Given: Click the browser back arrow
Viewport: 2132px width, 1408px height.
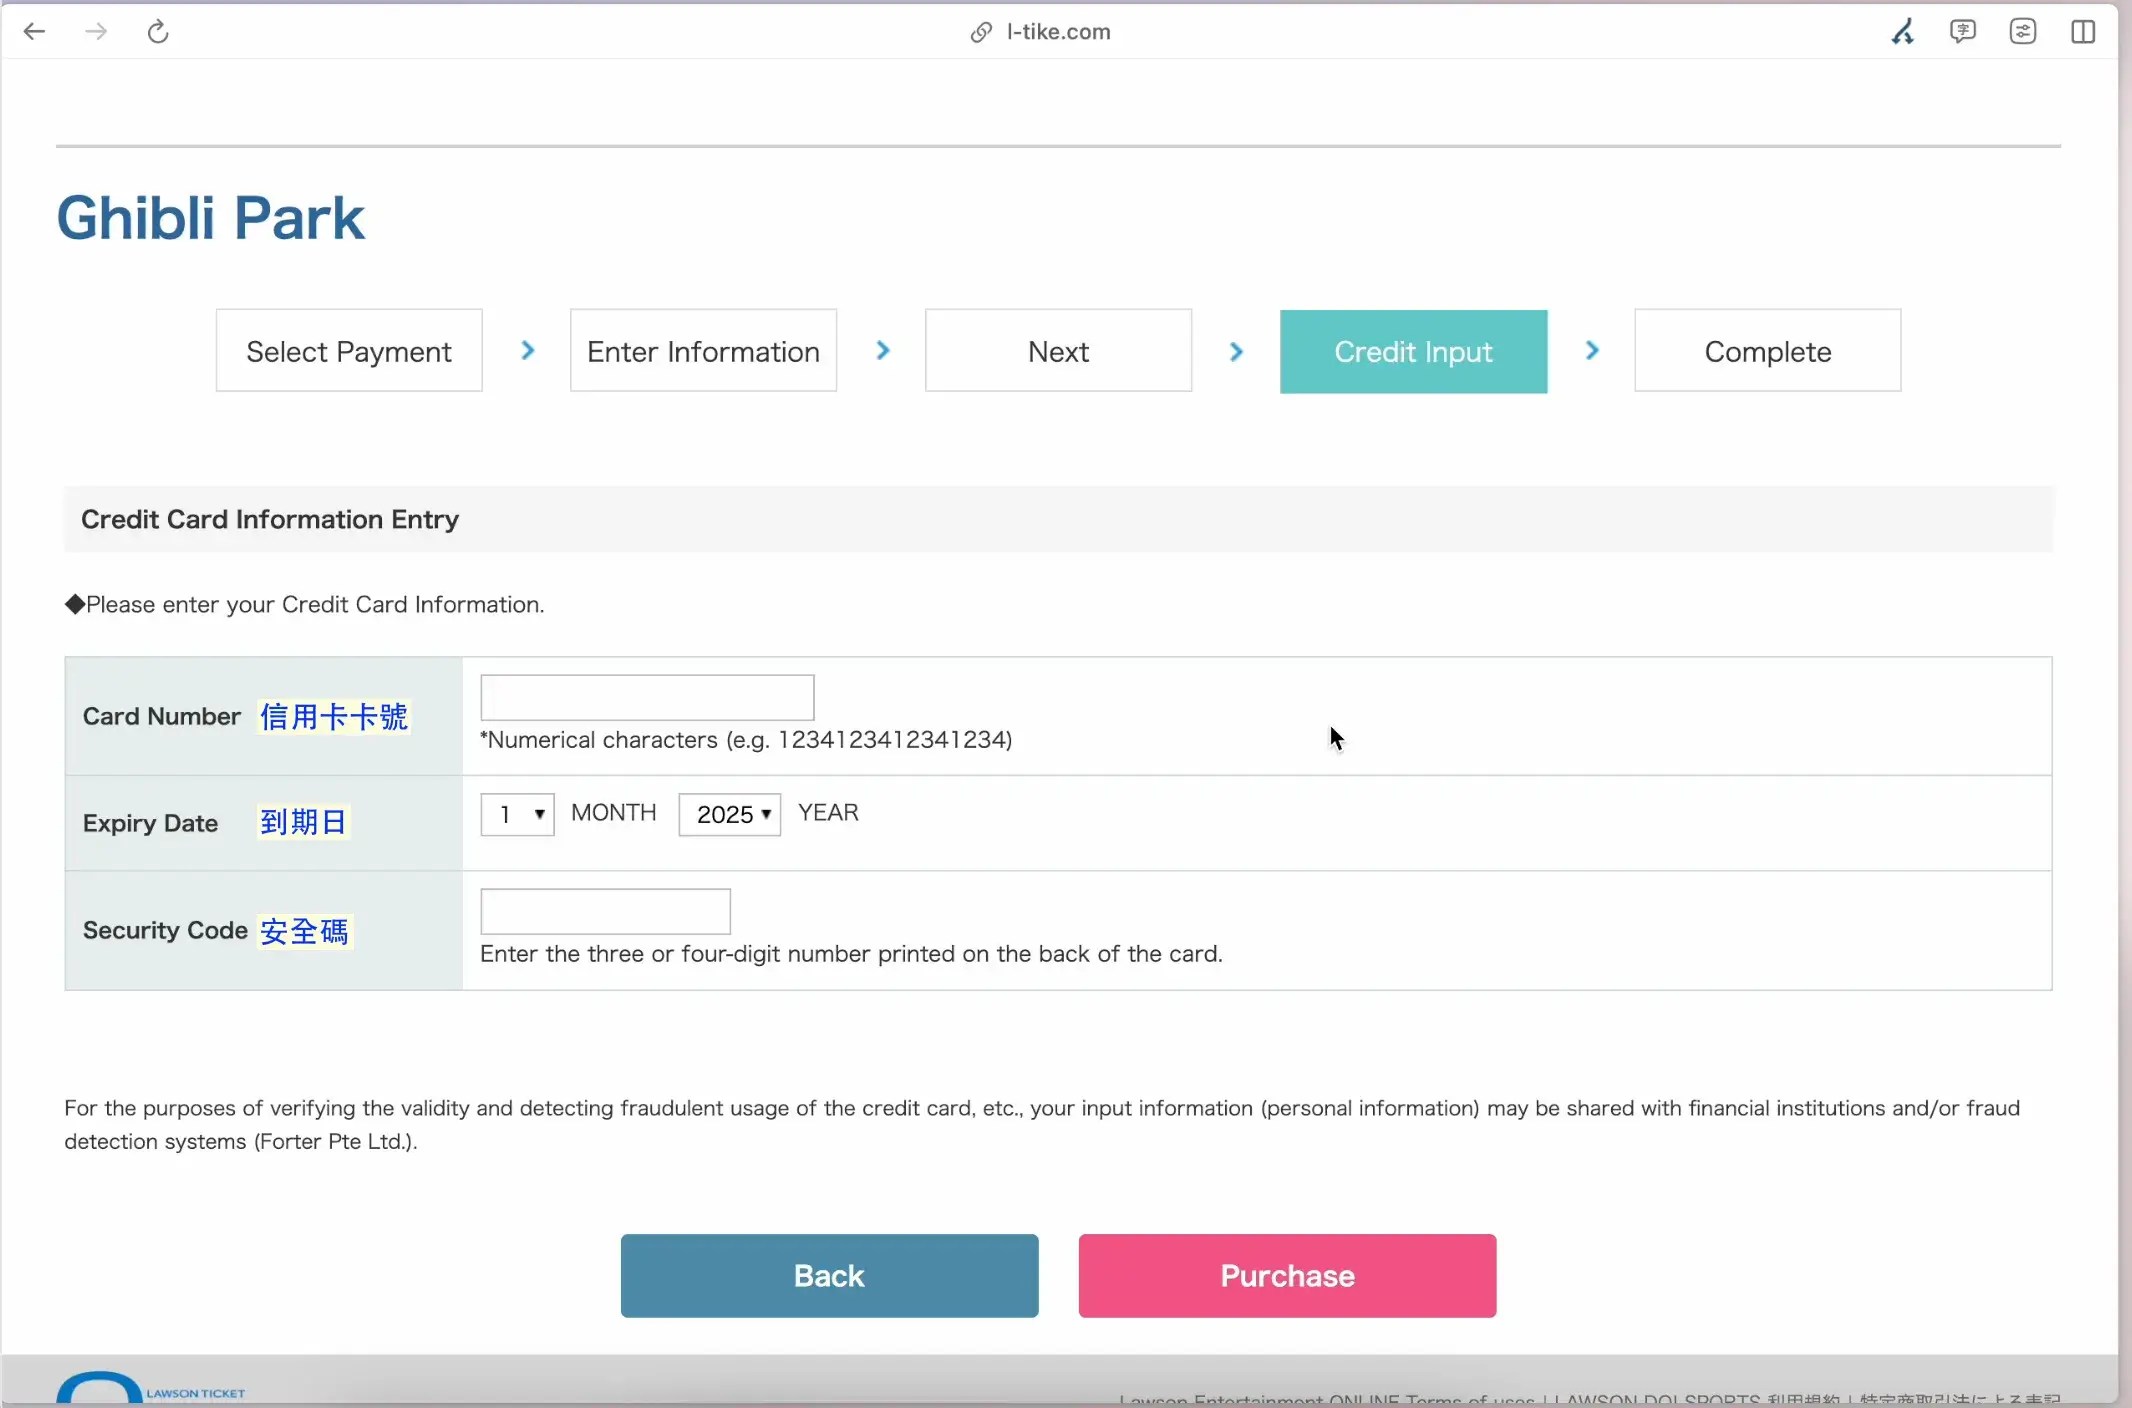Looking at the screenshot, I should tap(34, 32).
